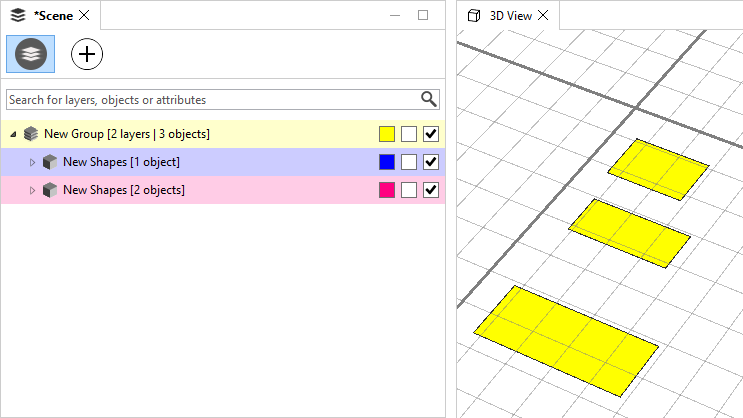Image resolution: width=743 pixels, height=418 pixels.
Task: Close the Scene tab
Action: pyautogui.click(x=84, y=15)
